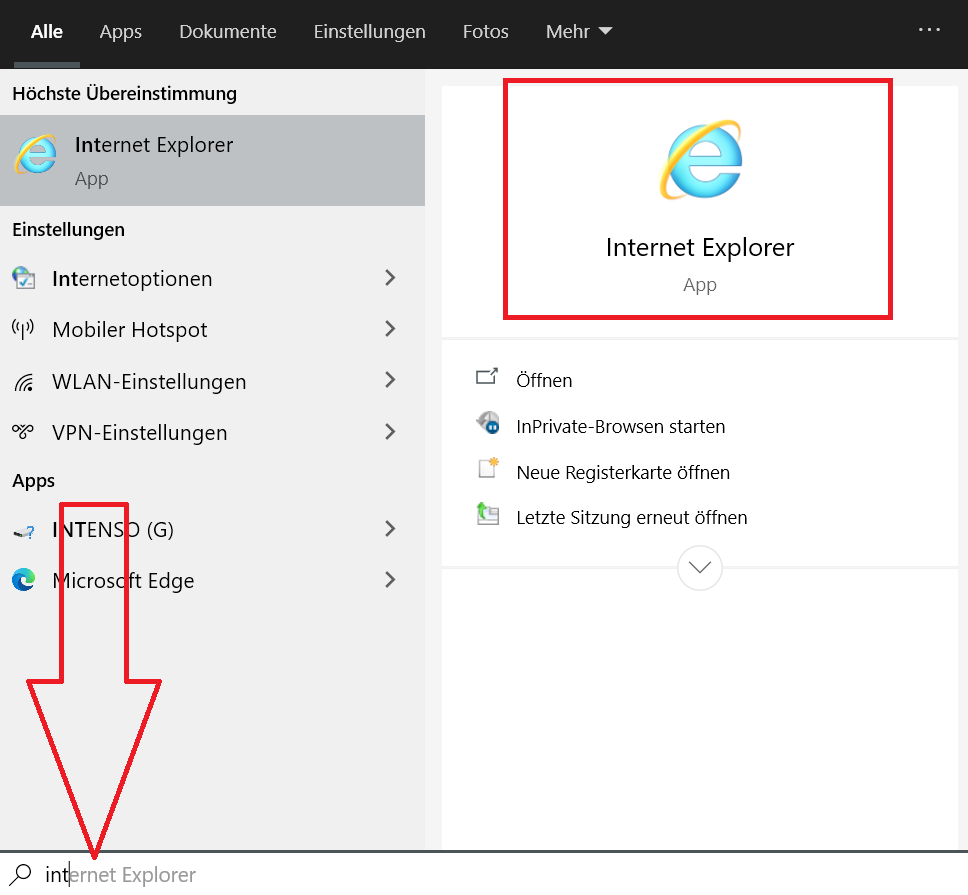Click the reopen last session icon
This screenshot has width=968, height=895.
(488, 514)
